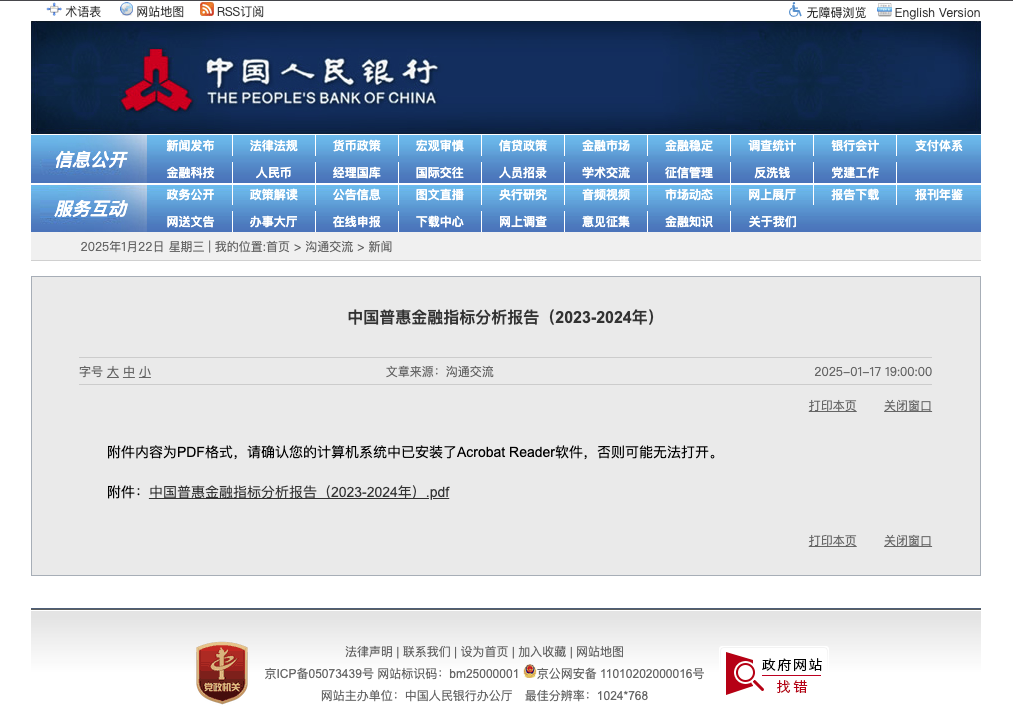This screenshot has height=724, width=1013.
Task: Click the red People's Bank of China logo
Action: click(156, 80)
